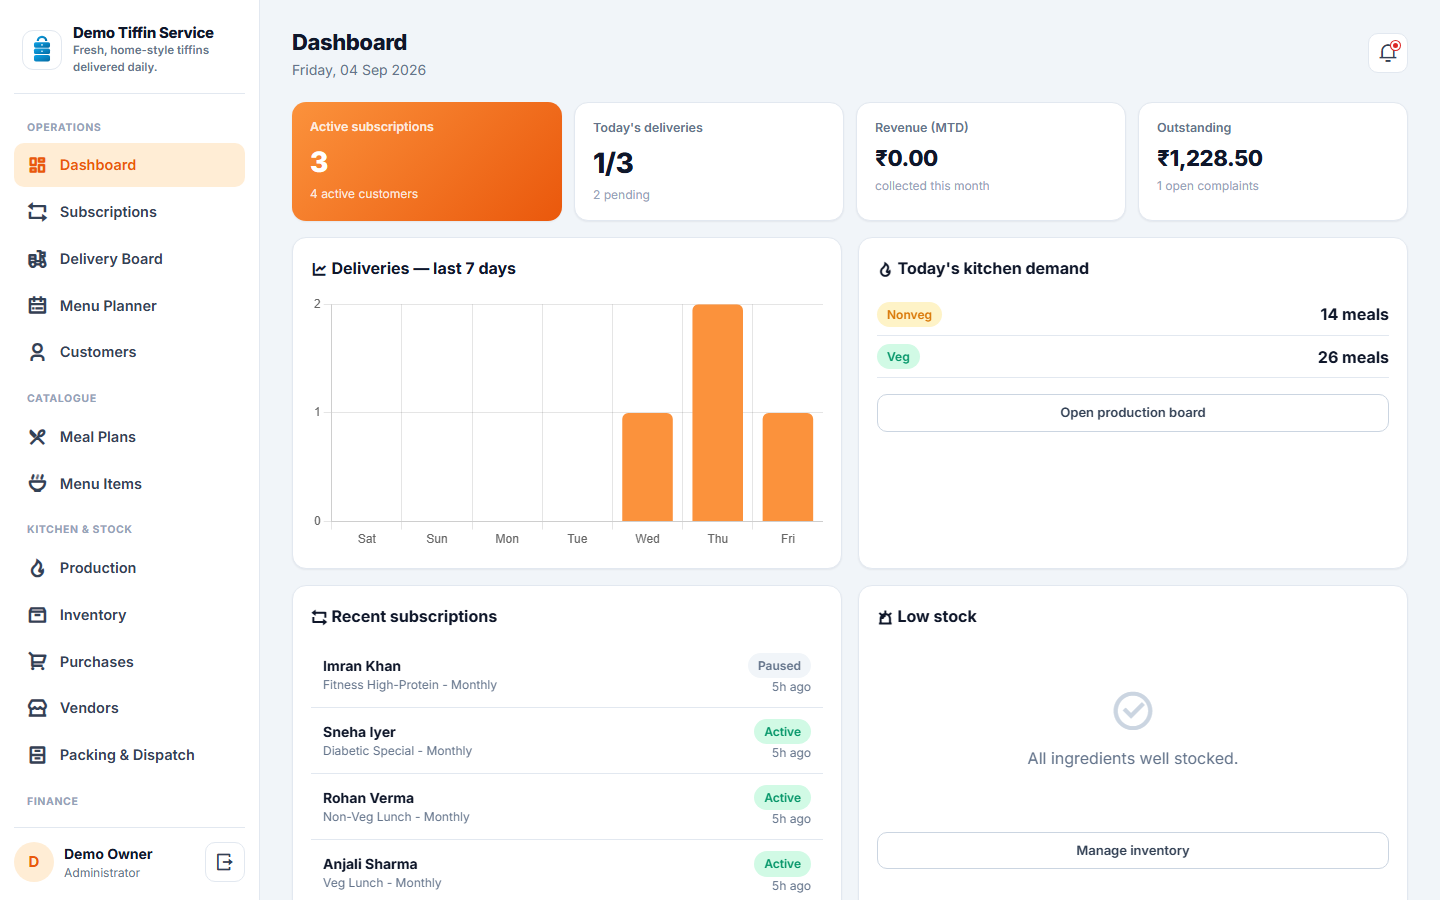Screen dimensions: 1440x900
Task: Open the notifications bell
Action: [x=1388, y=53]
